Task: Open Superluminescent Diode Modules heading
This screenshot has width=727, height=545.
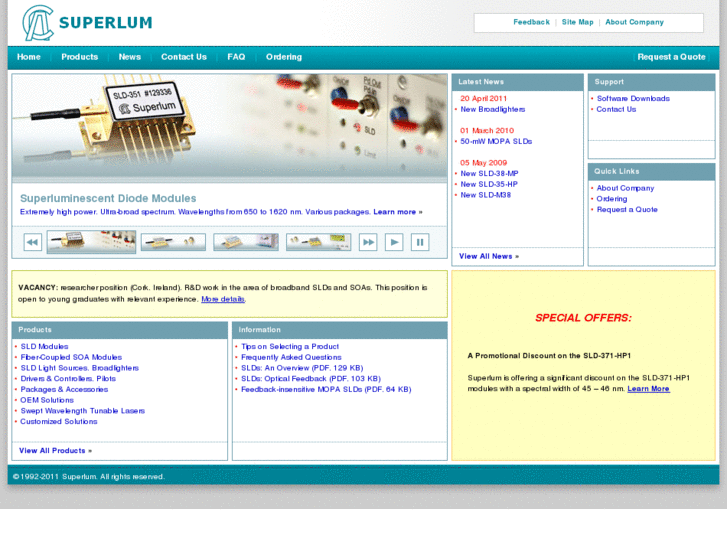Action: coord(108,199)
